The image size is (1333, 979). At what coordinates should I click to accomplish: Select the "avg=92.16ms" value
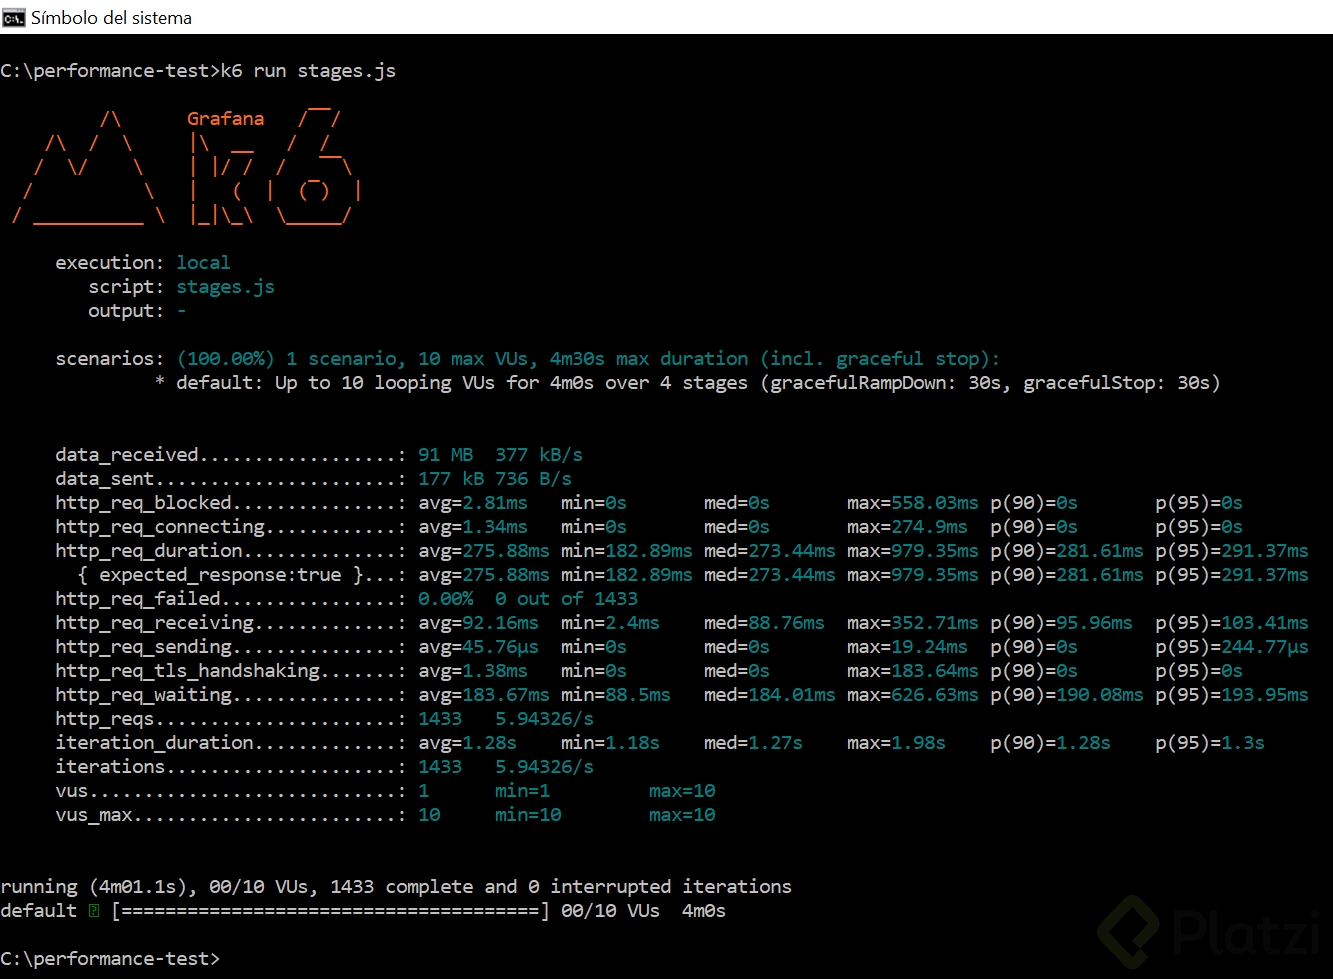pyautogui.click(x=479, y=623)
